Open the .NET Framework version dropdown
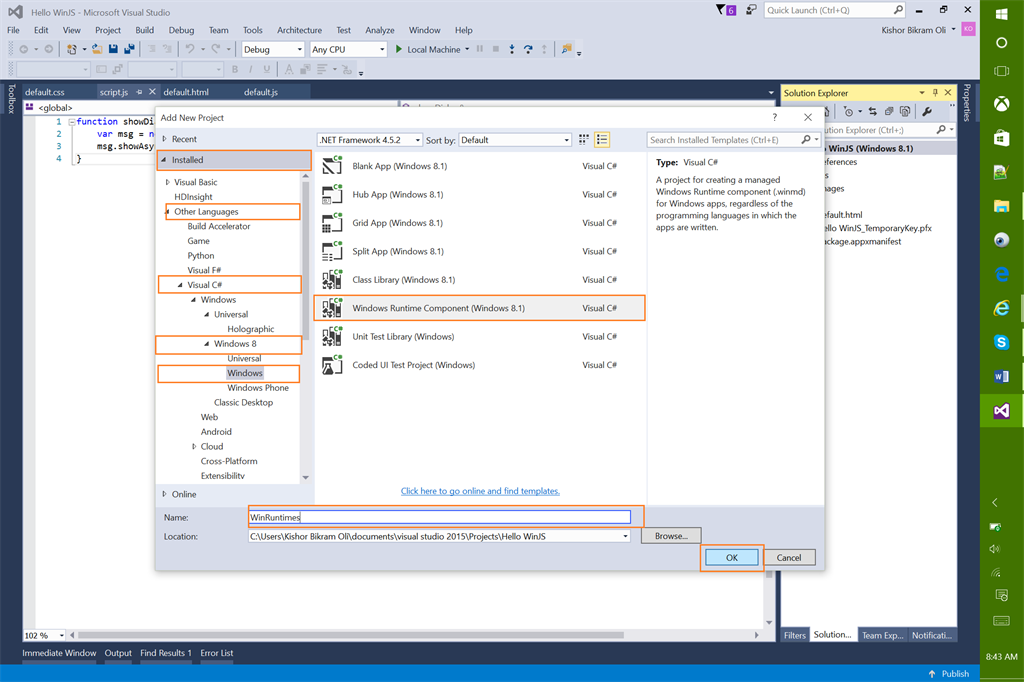This screenshot has width=1024, height=682. pyautogui.click(x=369, y=140)
